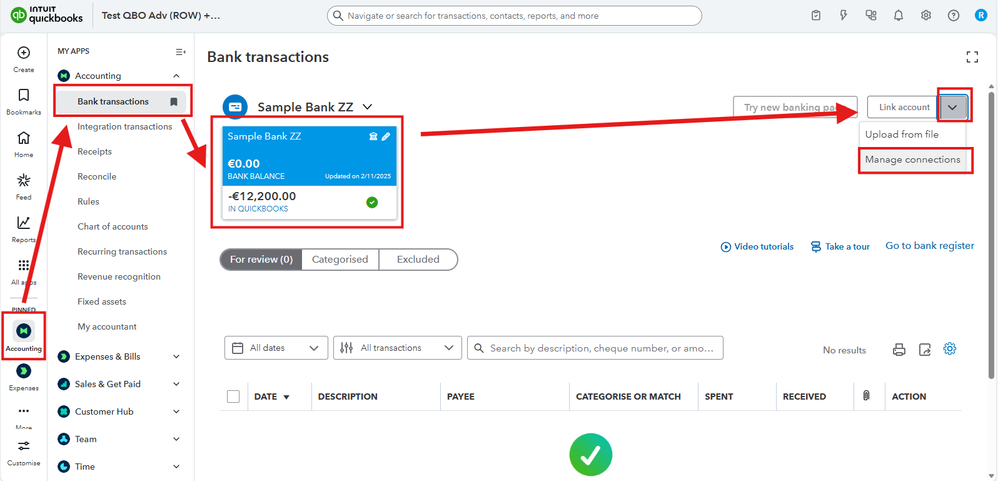Screen dimensions: 998x481
Task: Click the top navigation search field
Action: tap(514, 16)
